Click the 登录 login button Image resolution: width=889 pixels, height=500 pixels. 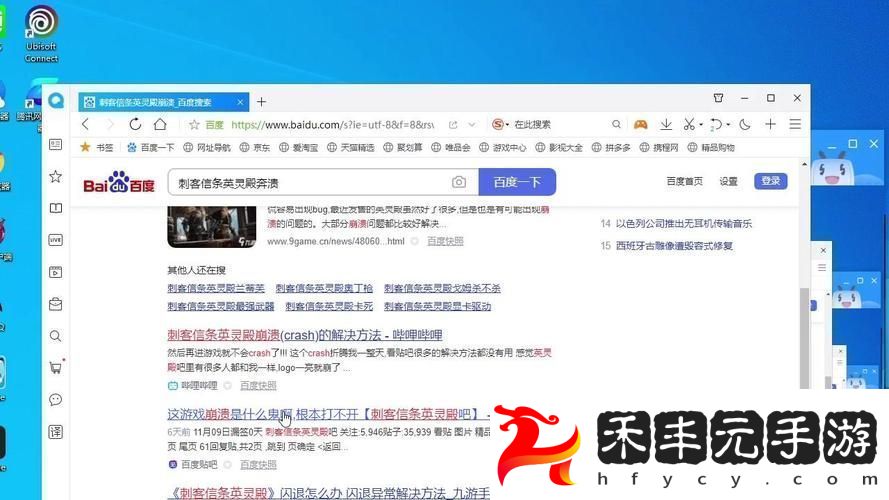click(x=771, y=181)
